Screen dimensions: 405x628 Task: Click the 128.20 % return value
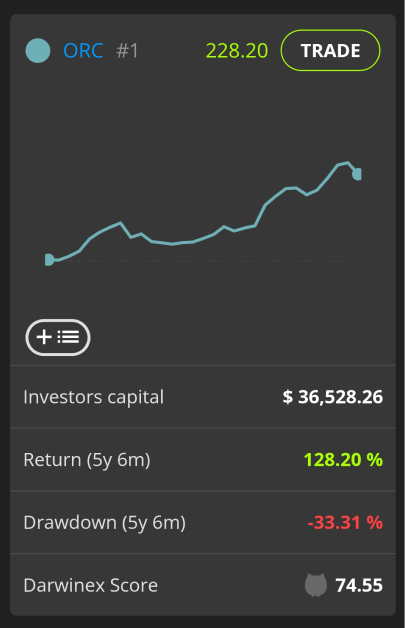pyautogui.click(x=343, y=459)
